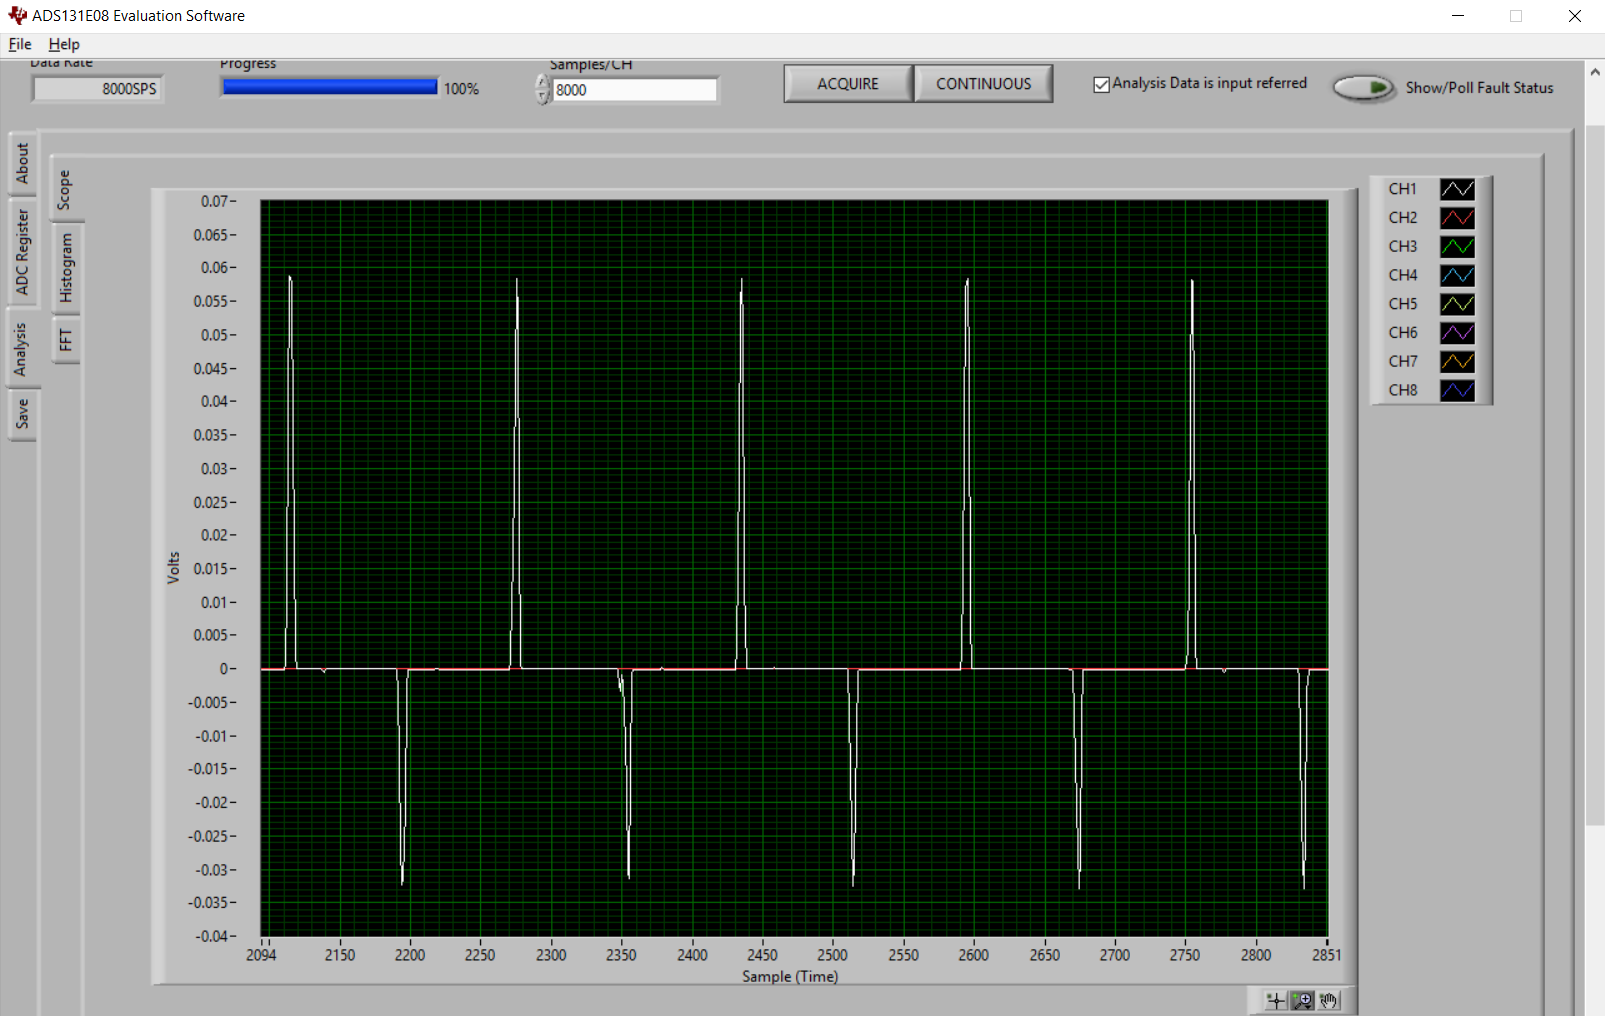Click the CH3 green waveform legend icon
This screenshot has height=1016, width=1605.
click(1457, 246)
